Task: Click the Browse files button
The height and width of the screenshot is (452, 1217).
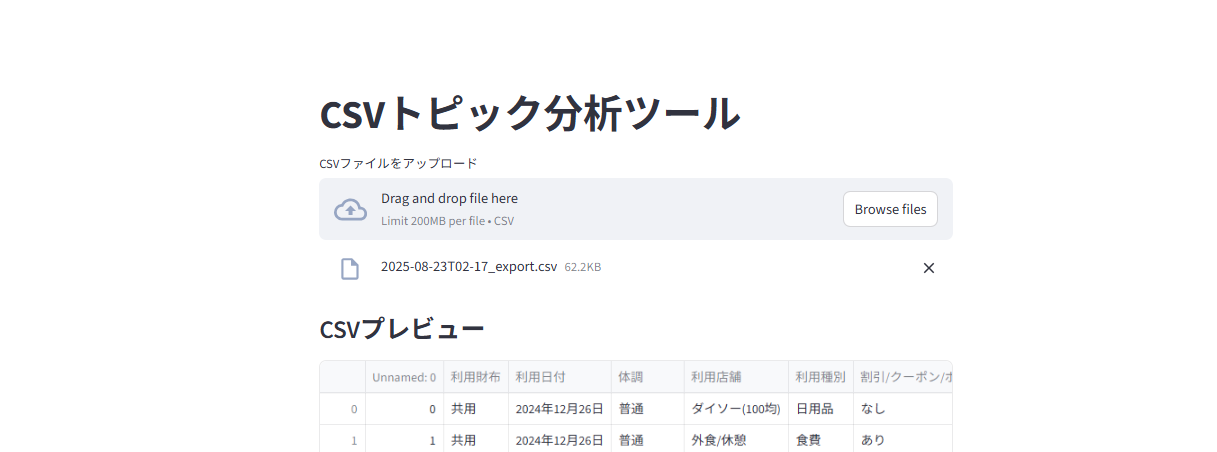Action: pos(890,209)
